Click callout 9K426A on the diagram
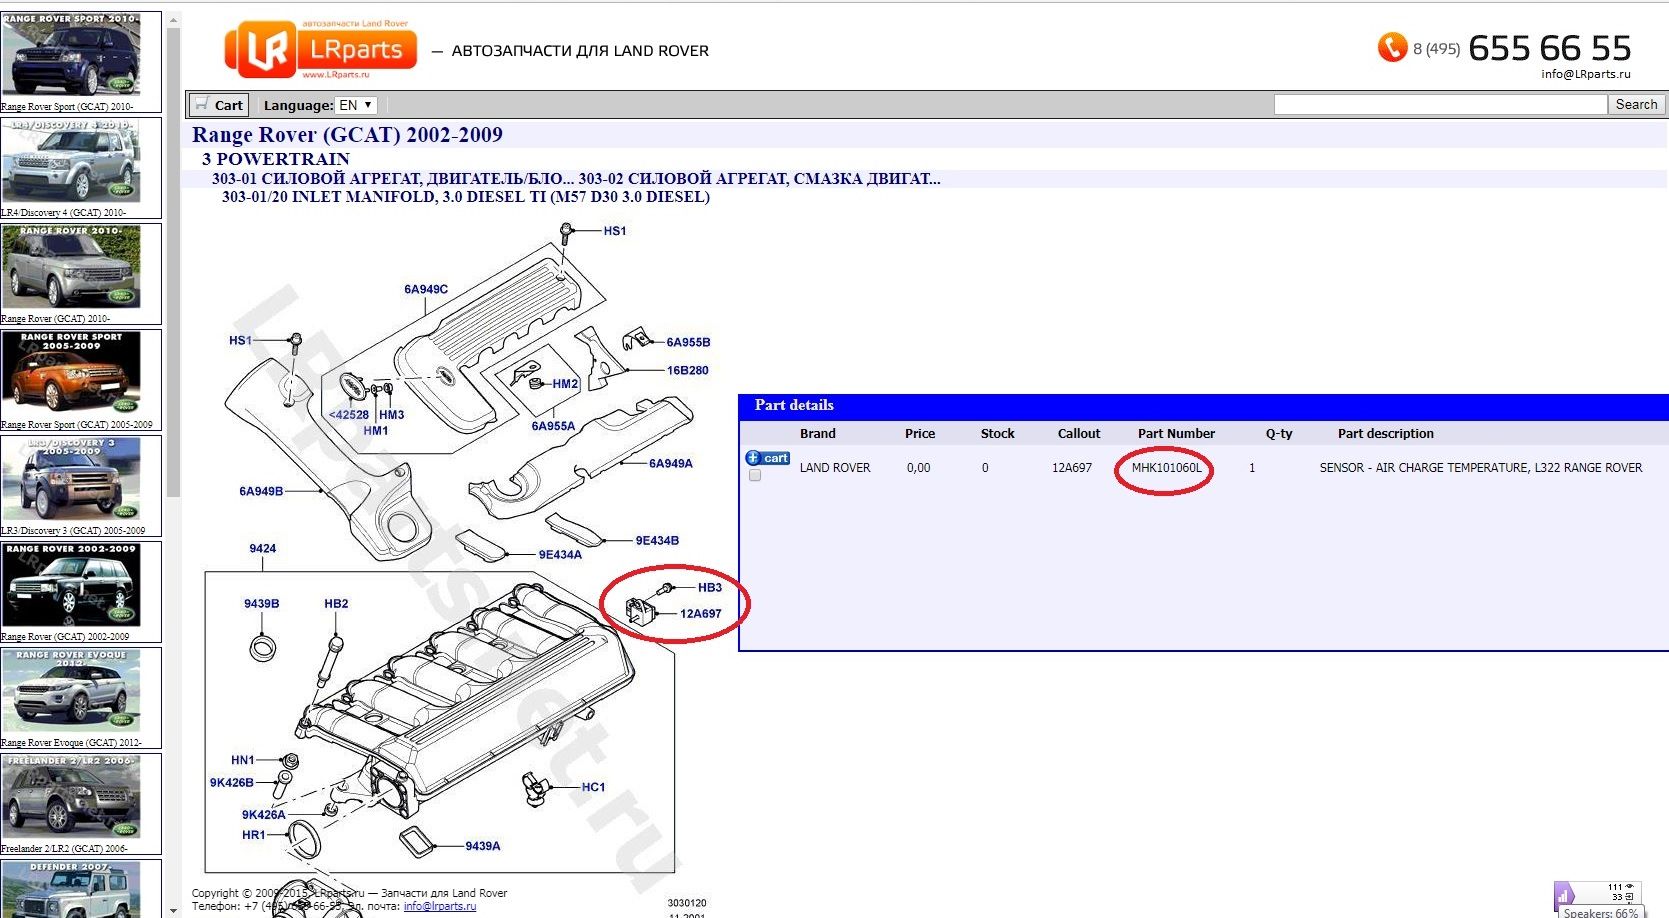 point(264,815)
